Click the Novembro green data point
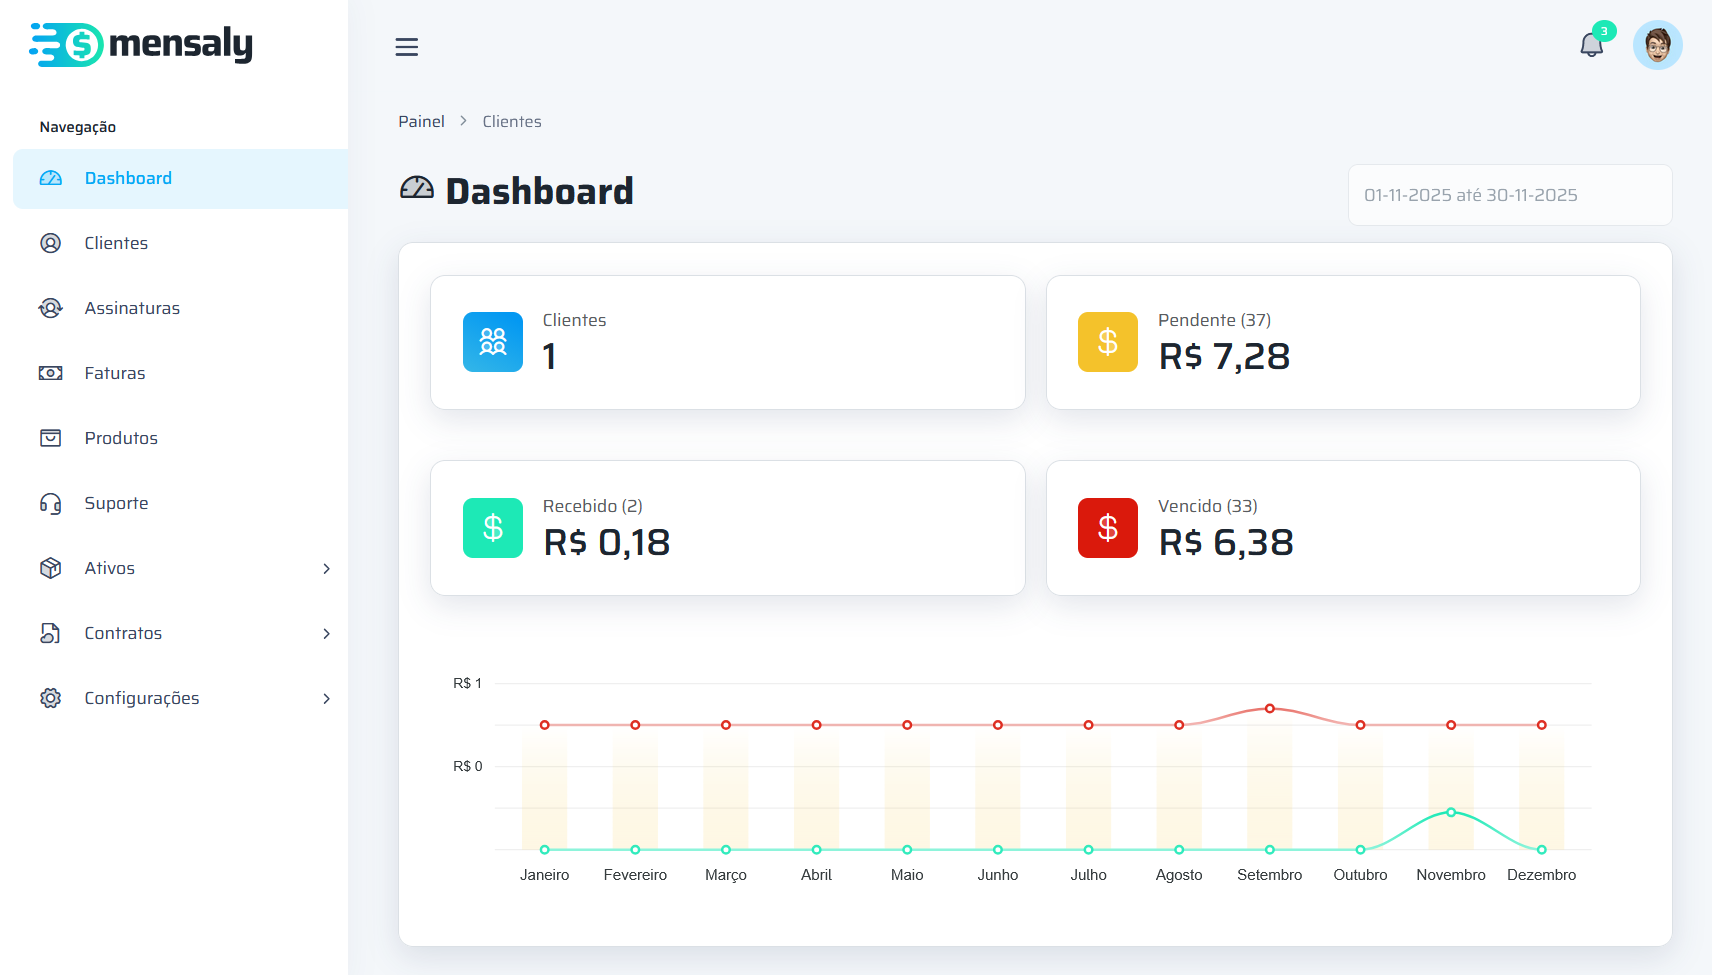The image size is (1712, 975). (x=1450, y=813)
